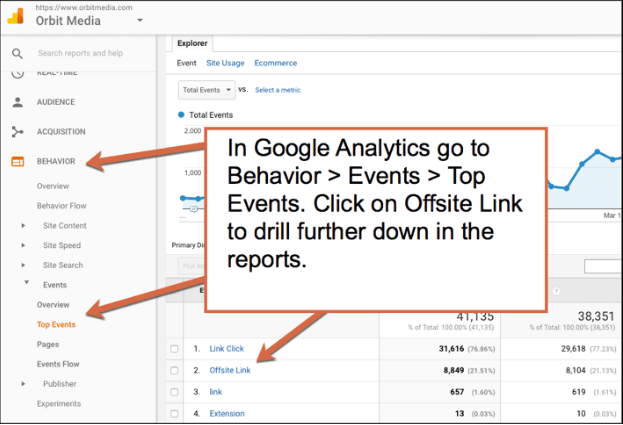Screen dimensions: 623x425
Task: Click the Select a metric link
Action: (277, 90)
